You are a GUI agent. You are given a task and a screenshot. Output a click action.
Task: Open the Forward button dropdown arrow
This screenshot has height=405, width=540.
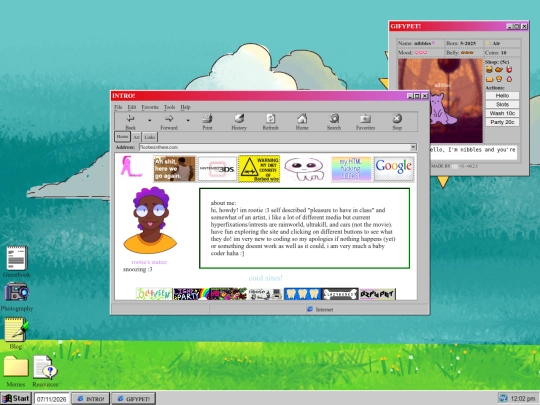tap(188, 120)
